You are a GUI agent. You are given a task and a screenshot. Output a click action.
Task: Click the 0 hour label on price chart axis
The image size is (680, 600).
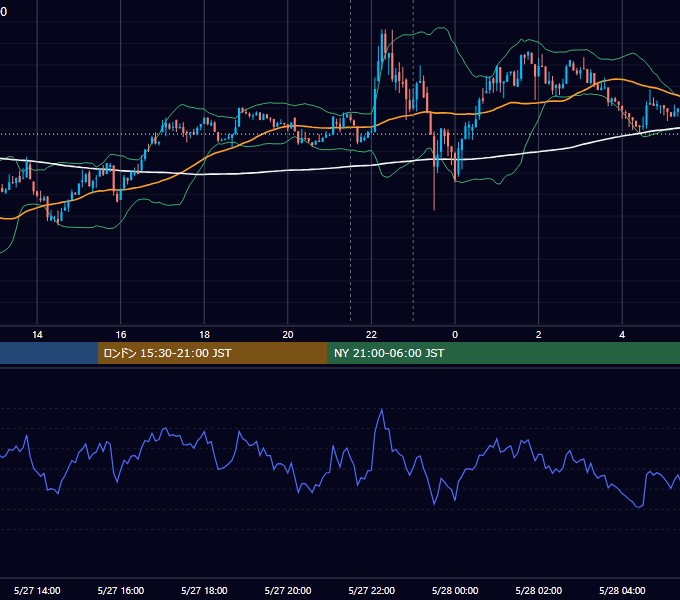coord(455,335)
